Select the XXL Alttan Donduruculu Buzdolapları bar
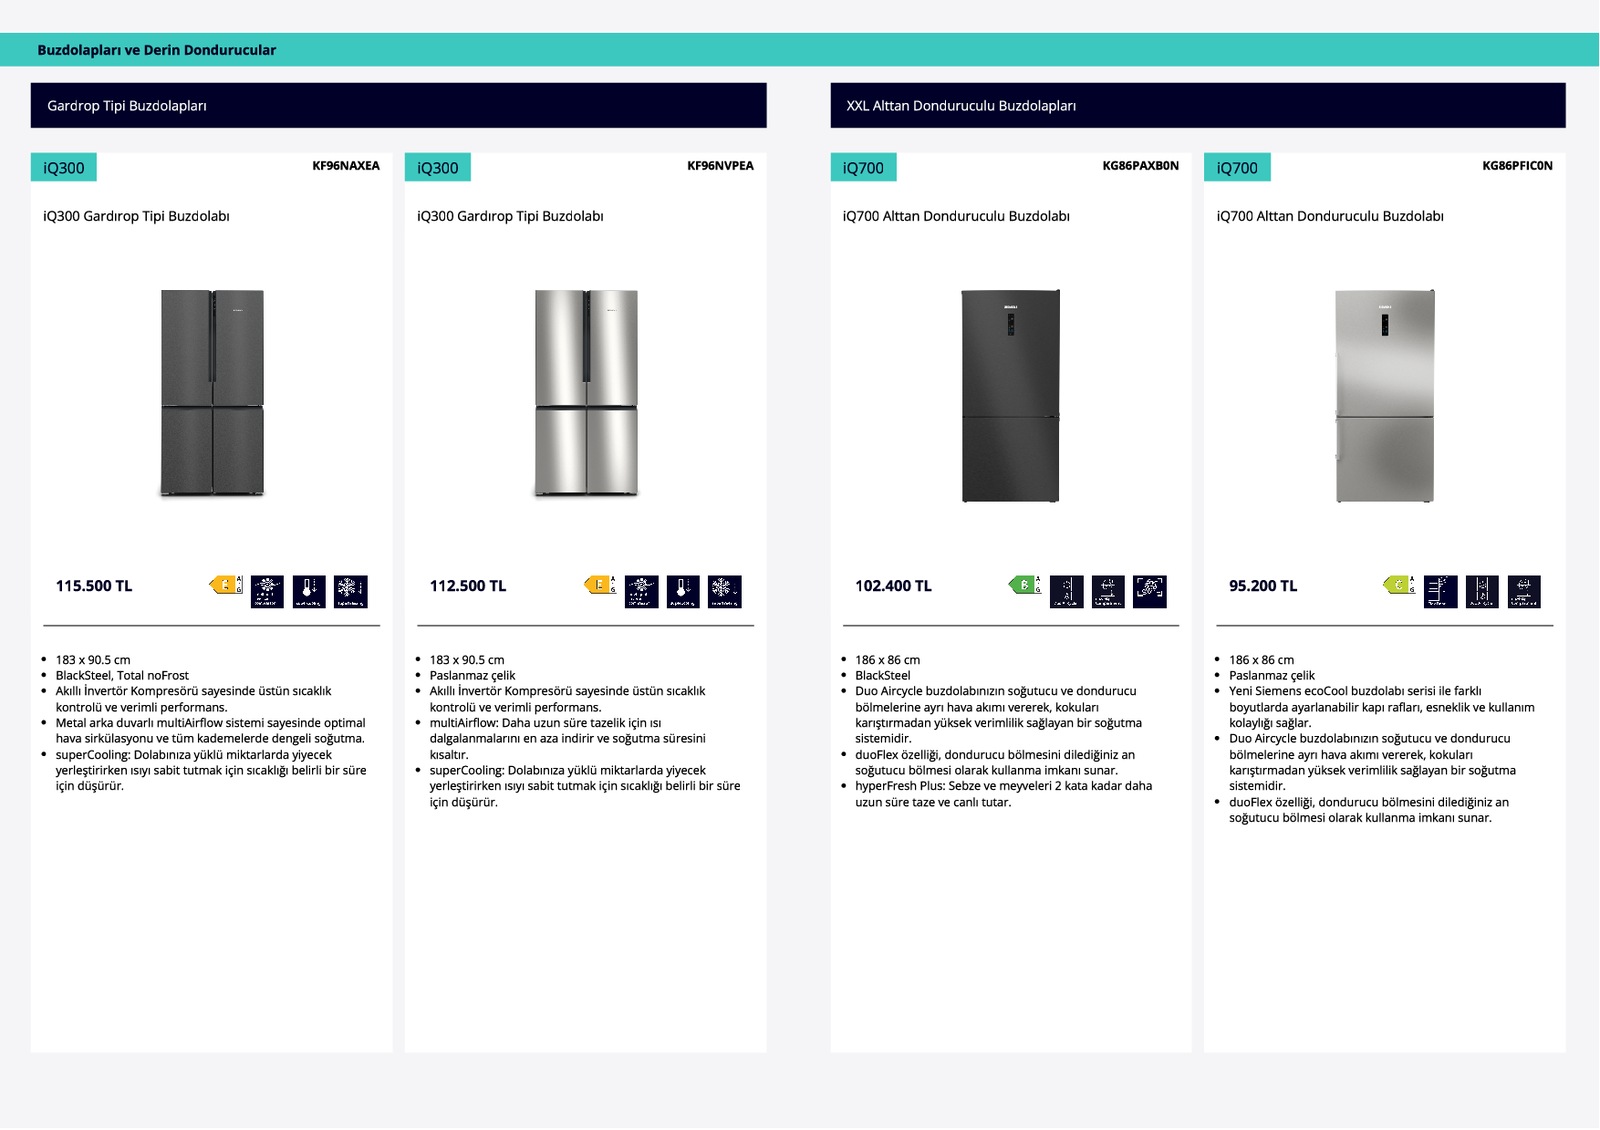Screen dimensions: 1600x1130 pyautogui.click(x=1198, y=105)
